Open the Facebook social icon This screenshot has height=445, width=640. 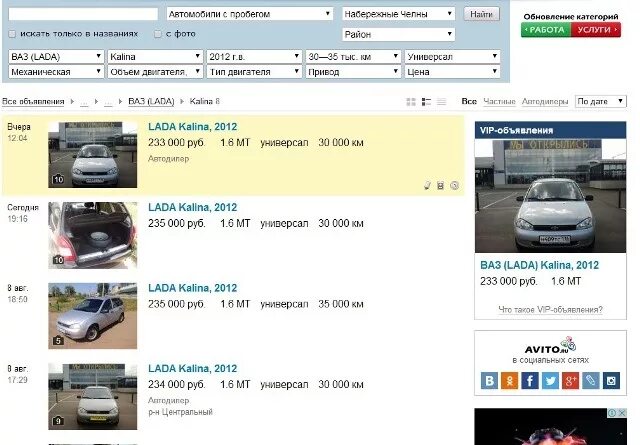(530, 381)
